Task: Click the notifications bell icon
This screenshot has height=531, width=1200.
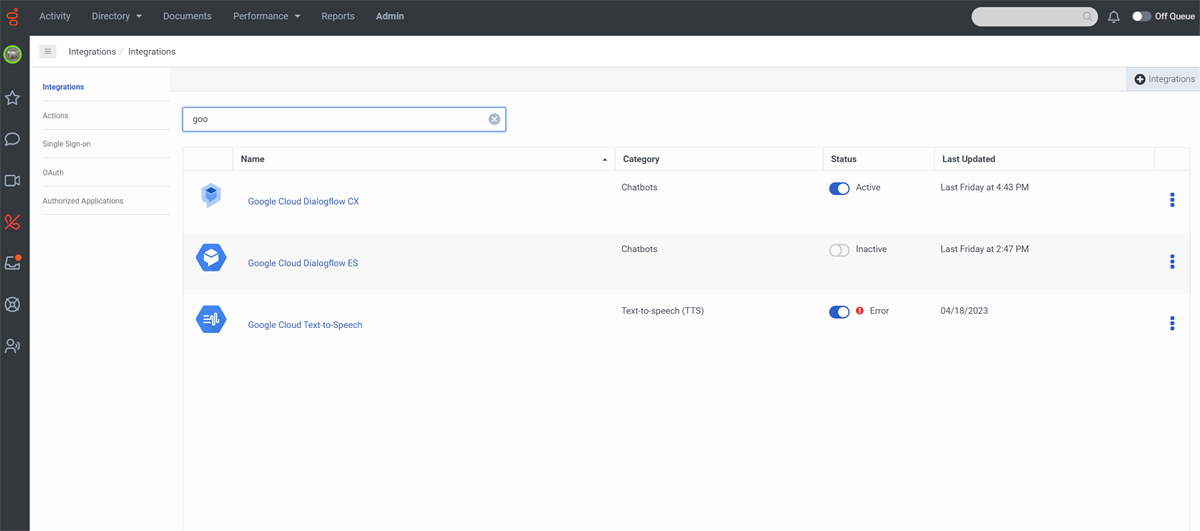Action: (x=1114, y=17)
